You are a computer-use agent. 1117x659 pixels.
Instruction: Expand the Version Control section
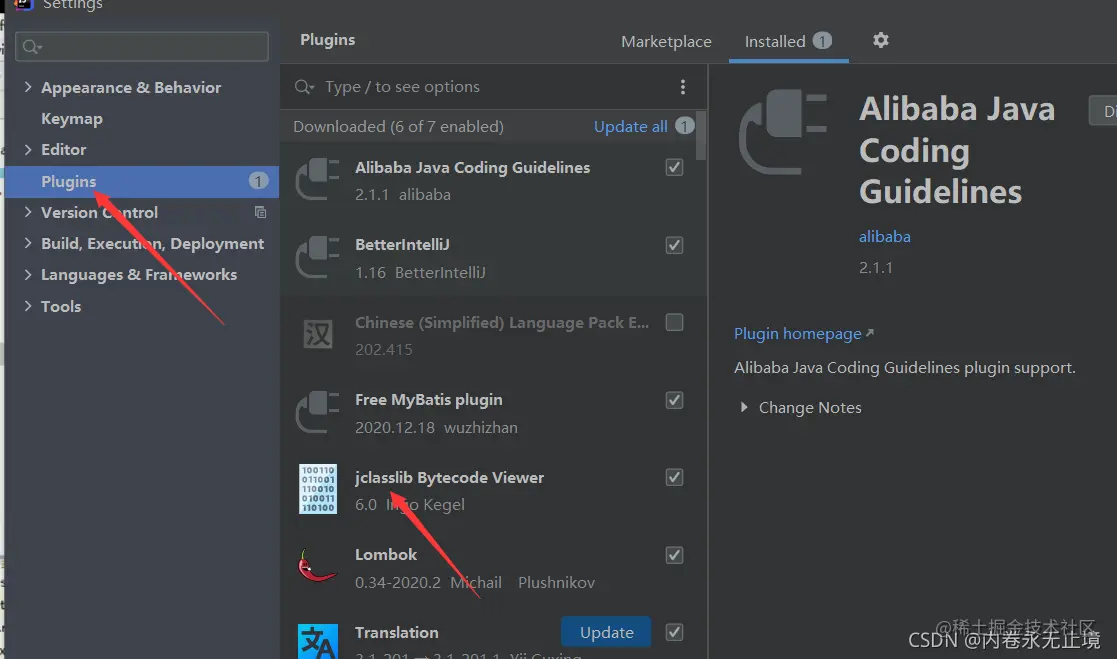(x=28, y=212)
